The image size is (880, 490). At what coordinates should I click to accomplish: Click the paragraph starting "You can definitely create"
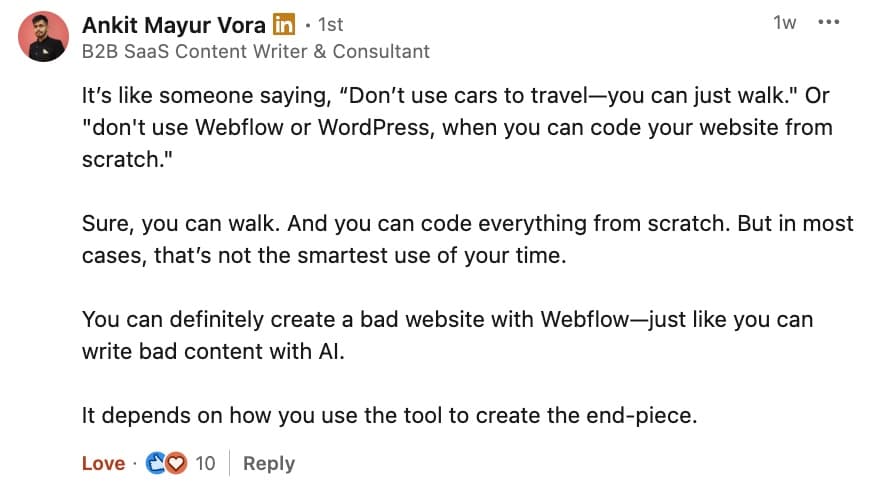[x=447, y=336]
